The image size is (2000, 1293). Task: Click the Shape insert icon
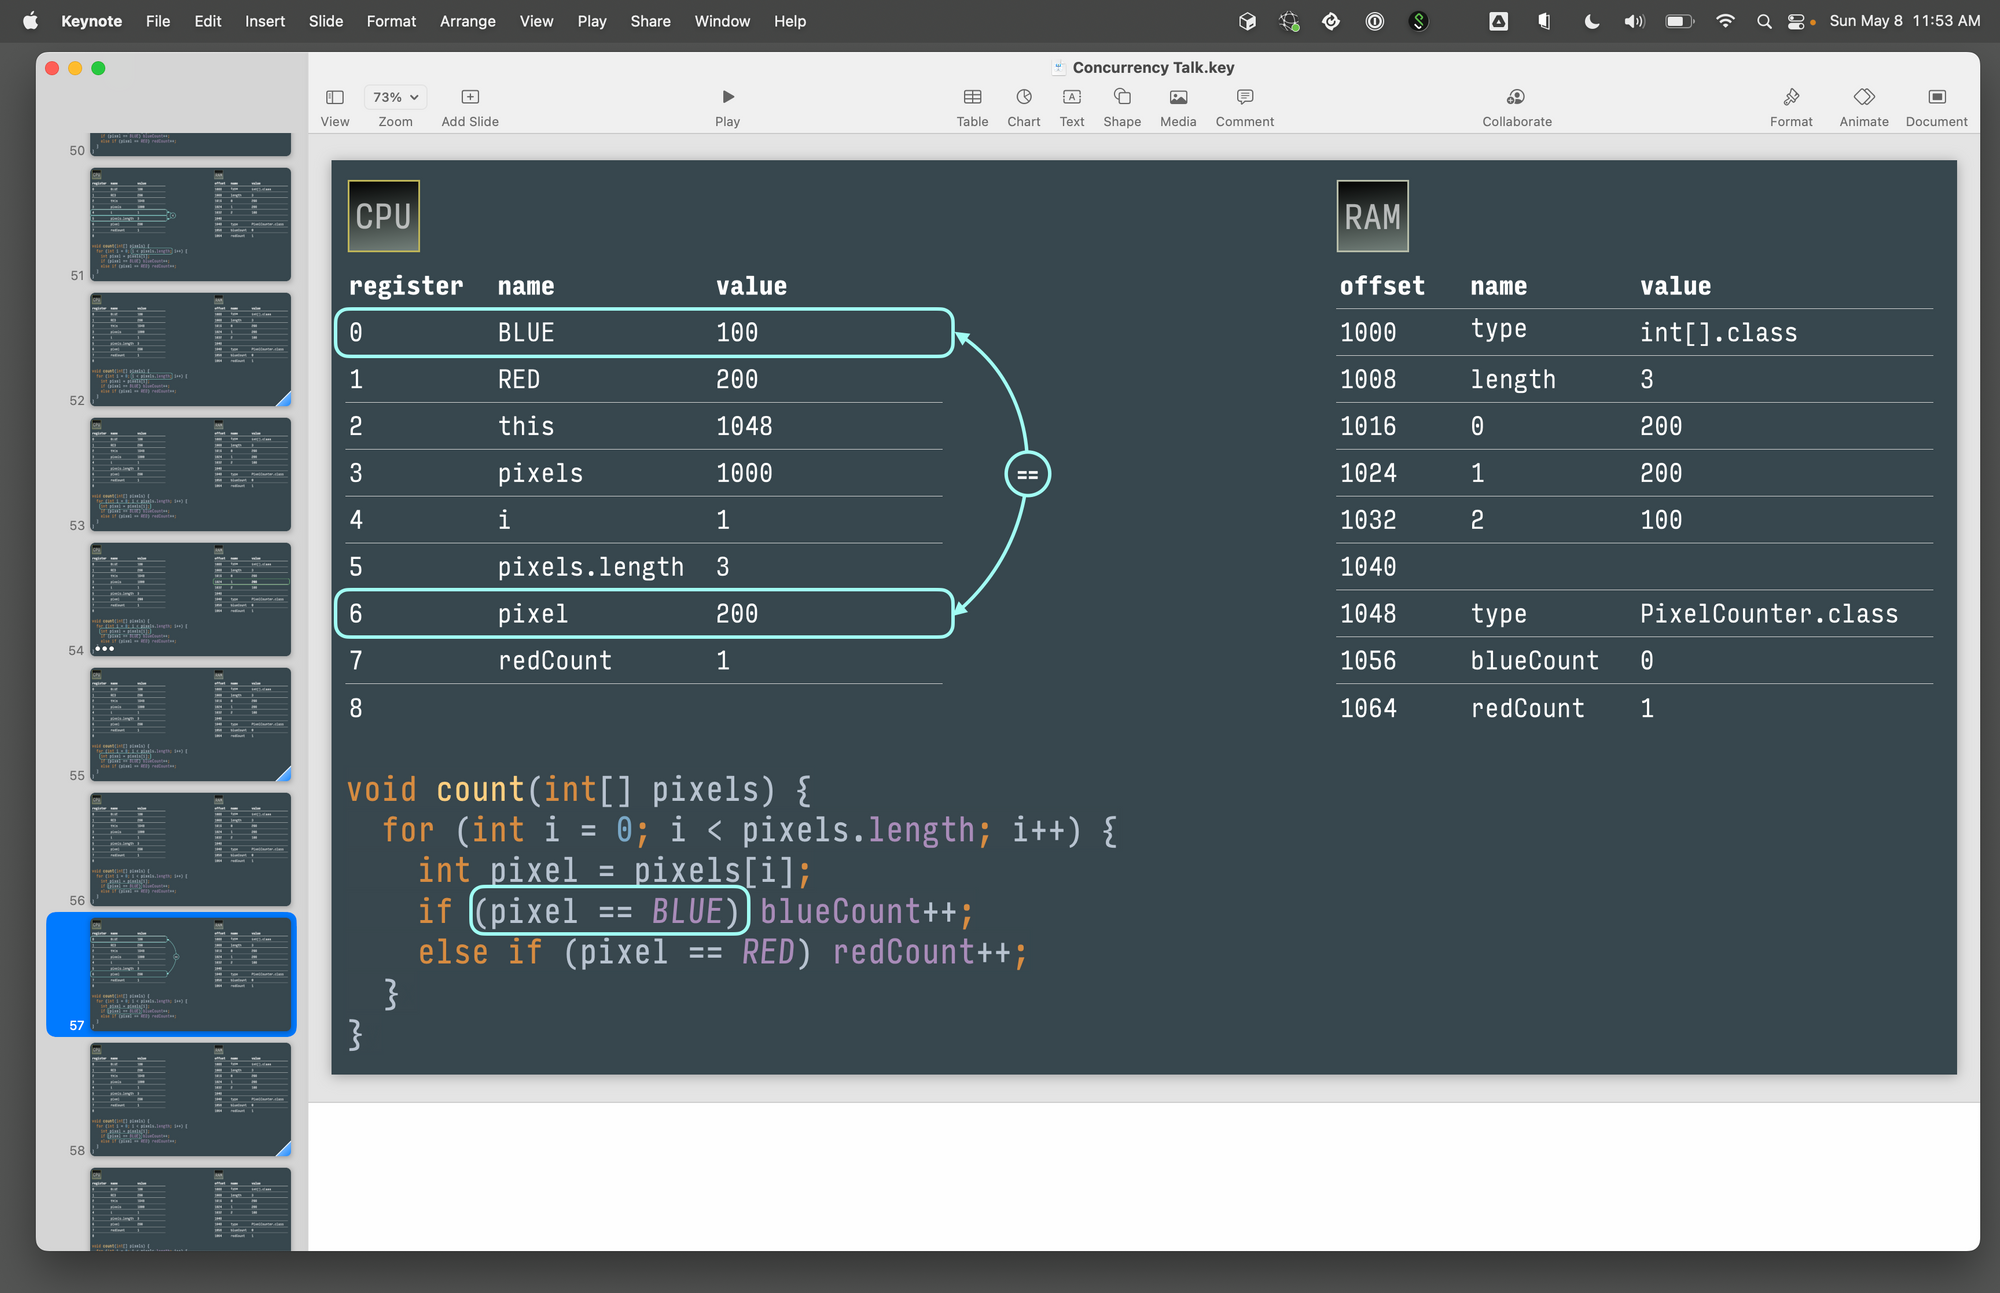click(1122, 96)
